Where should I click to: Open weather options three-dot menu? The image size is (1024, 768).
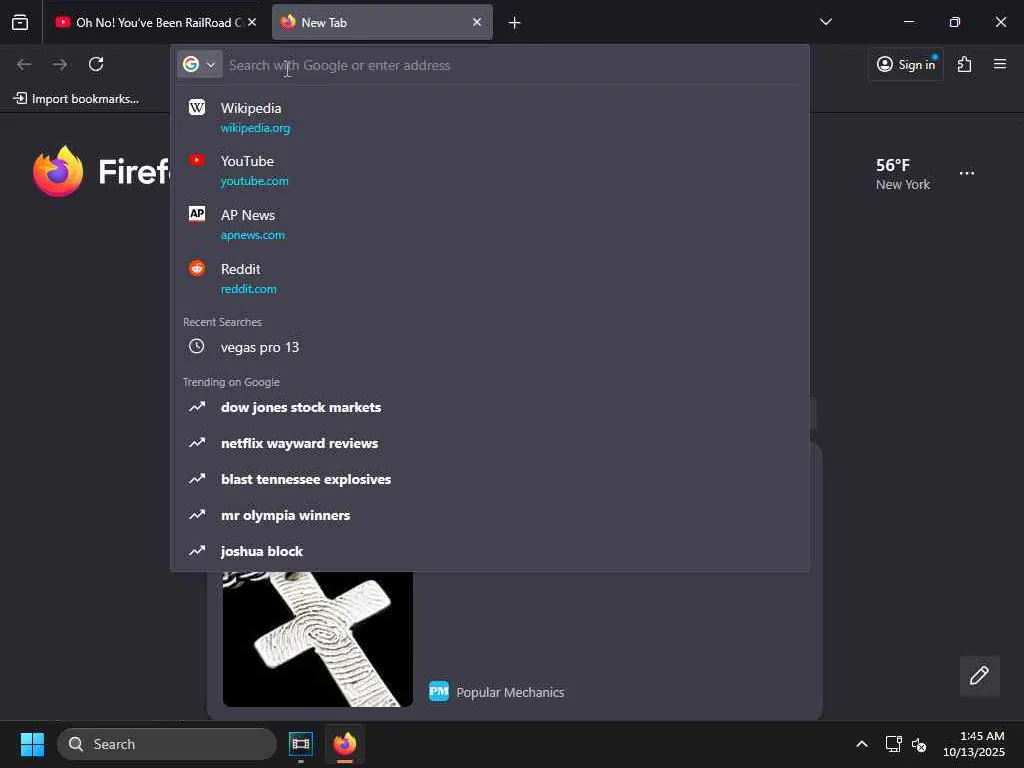967,174
